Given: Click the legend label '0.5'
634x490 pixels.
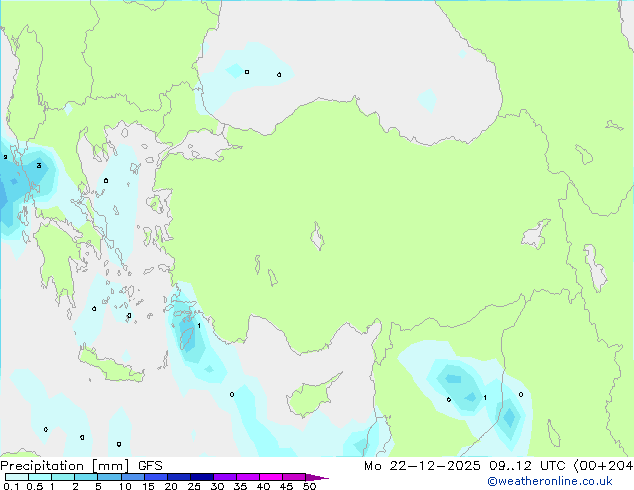Looking at the screenshot, I should pos(35,486).
